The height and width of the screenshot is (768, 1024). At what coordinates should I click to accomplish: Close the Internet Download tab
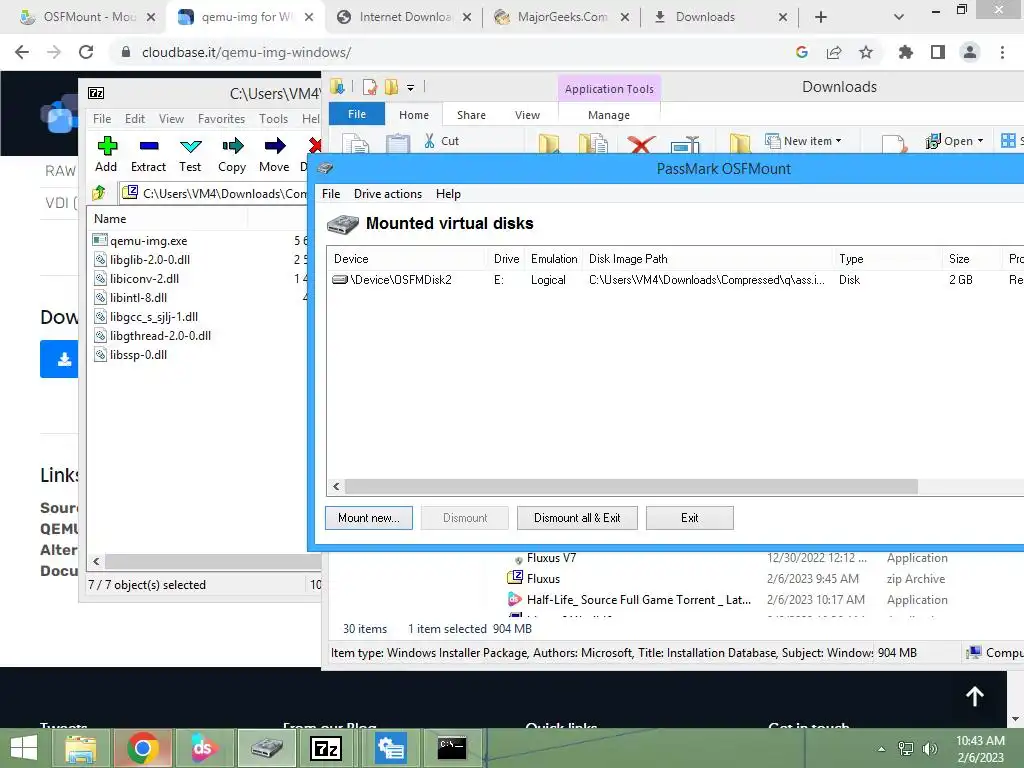pyautogui.click(x=467, y=18)
